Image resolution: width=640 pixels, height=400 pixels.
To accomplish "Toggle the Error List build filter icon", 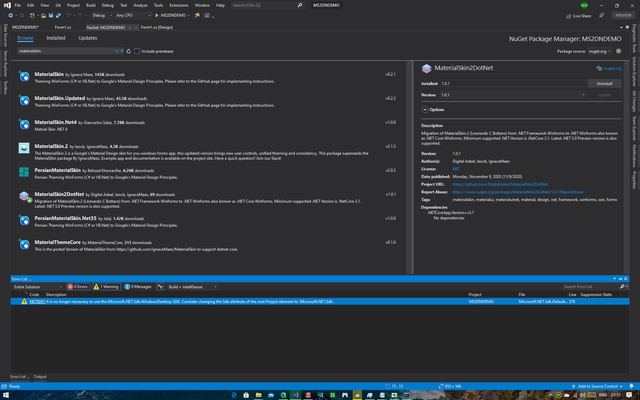I will (x=160, y=287).
